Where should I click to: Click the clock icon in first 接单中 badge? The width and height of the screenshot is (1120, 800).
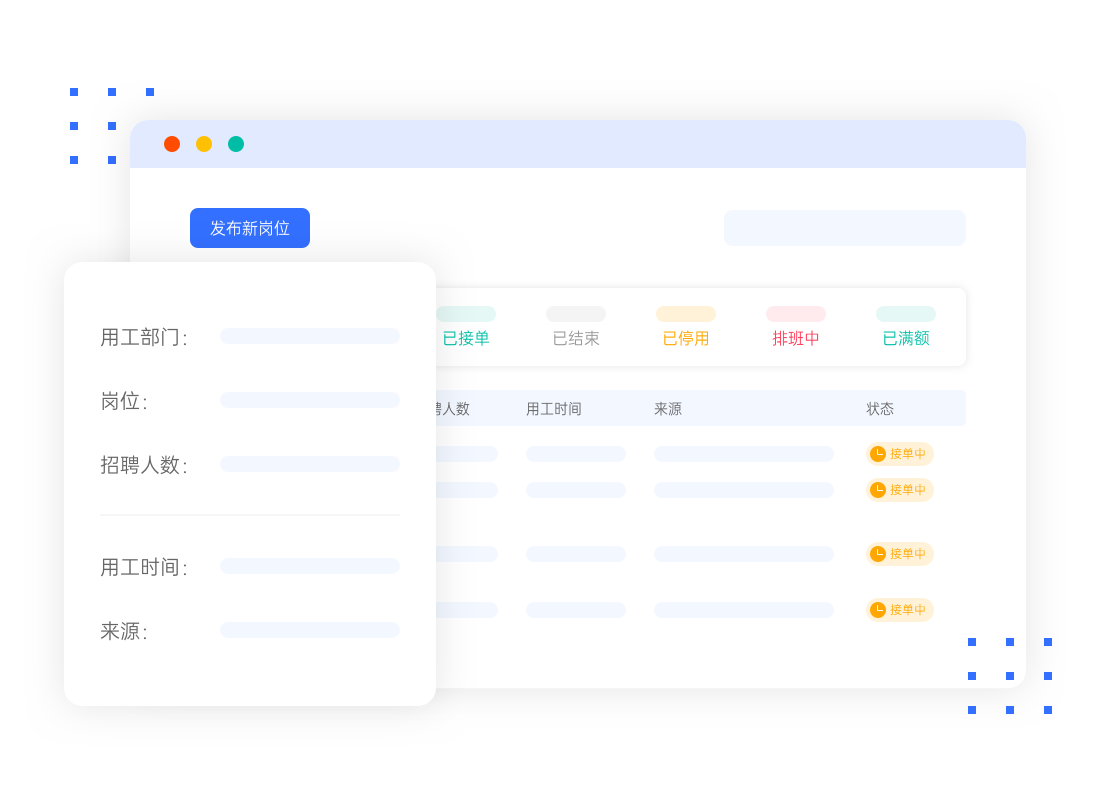pyautogui.click(x=878, y=454)
